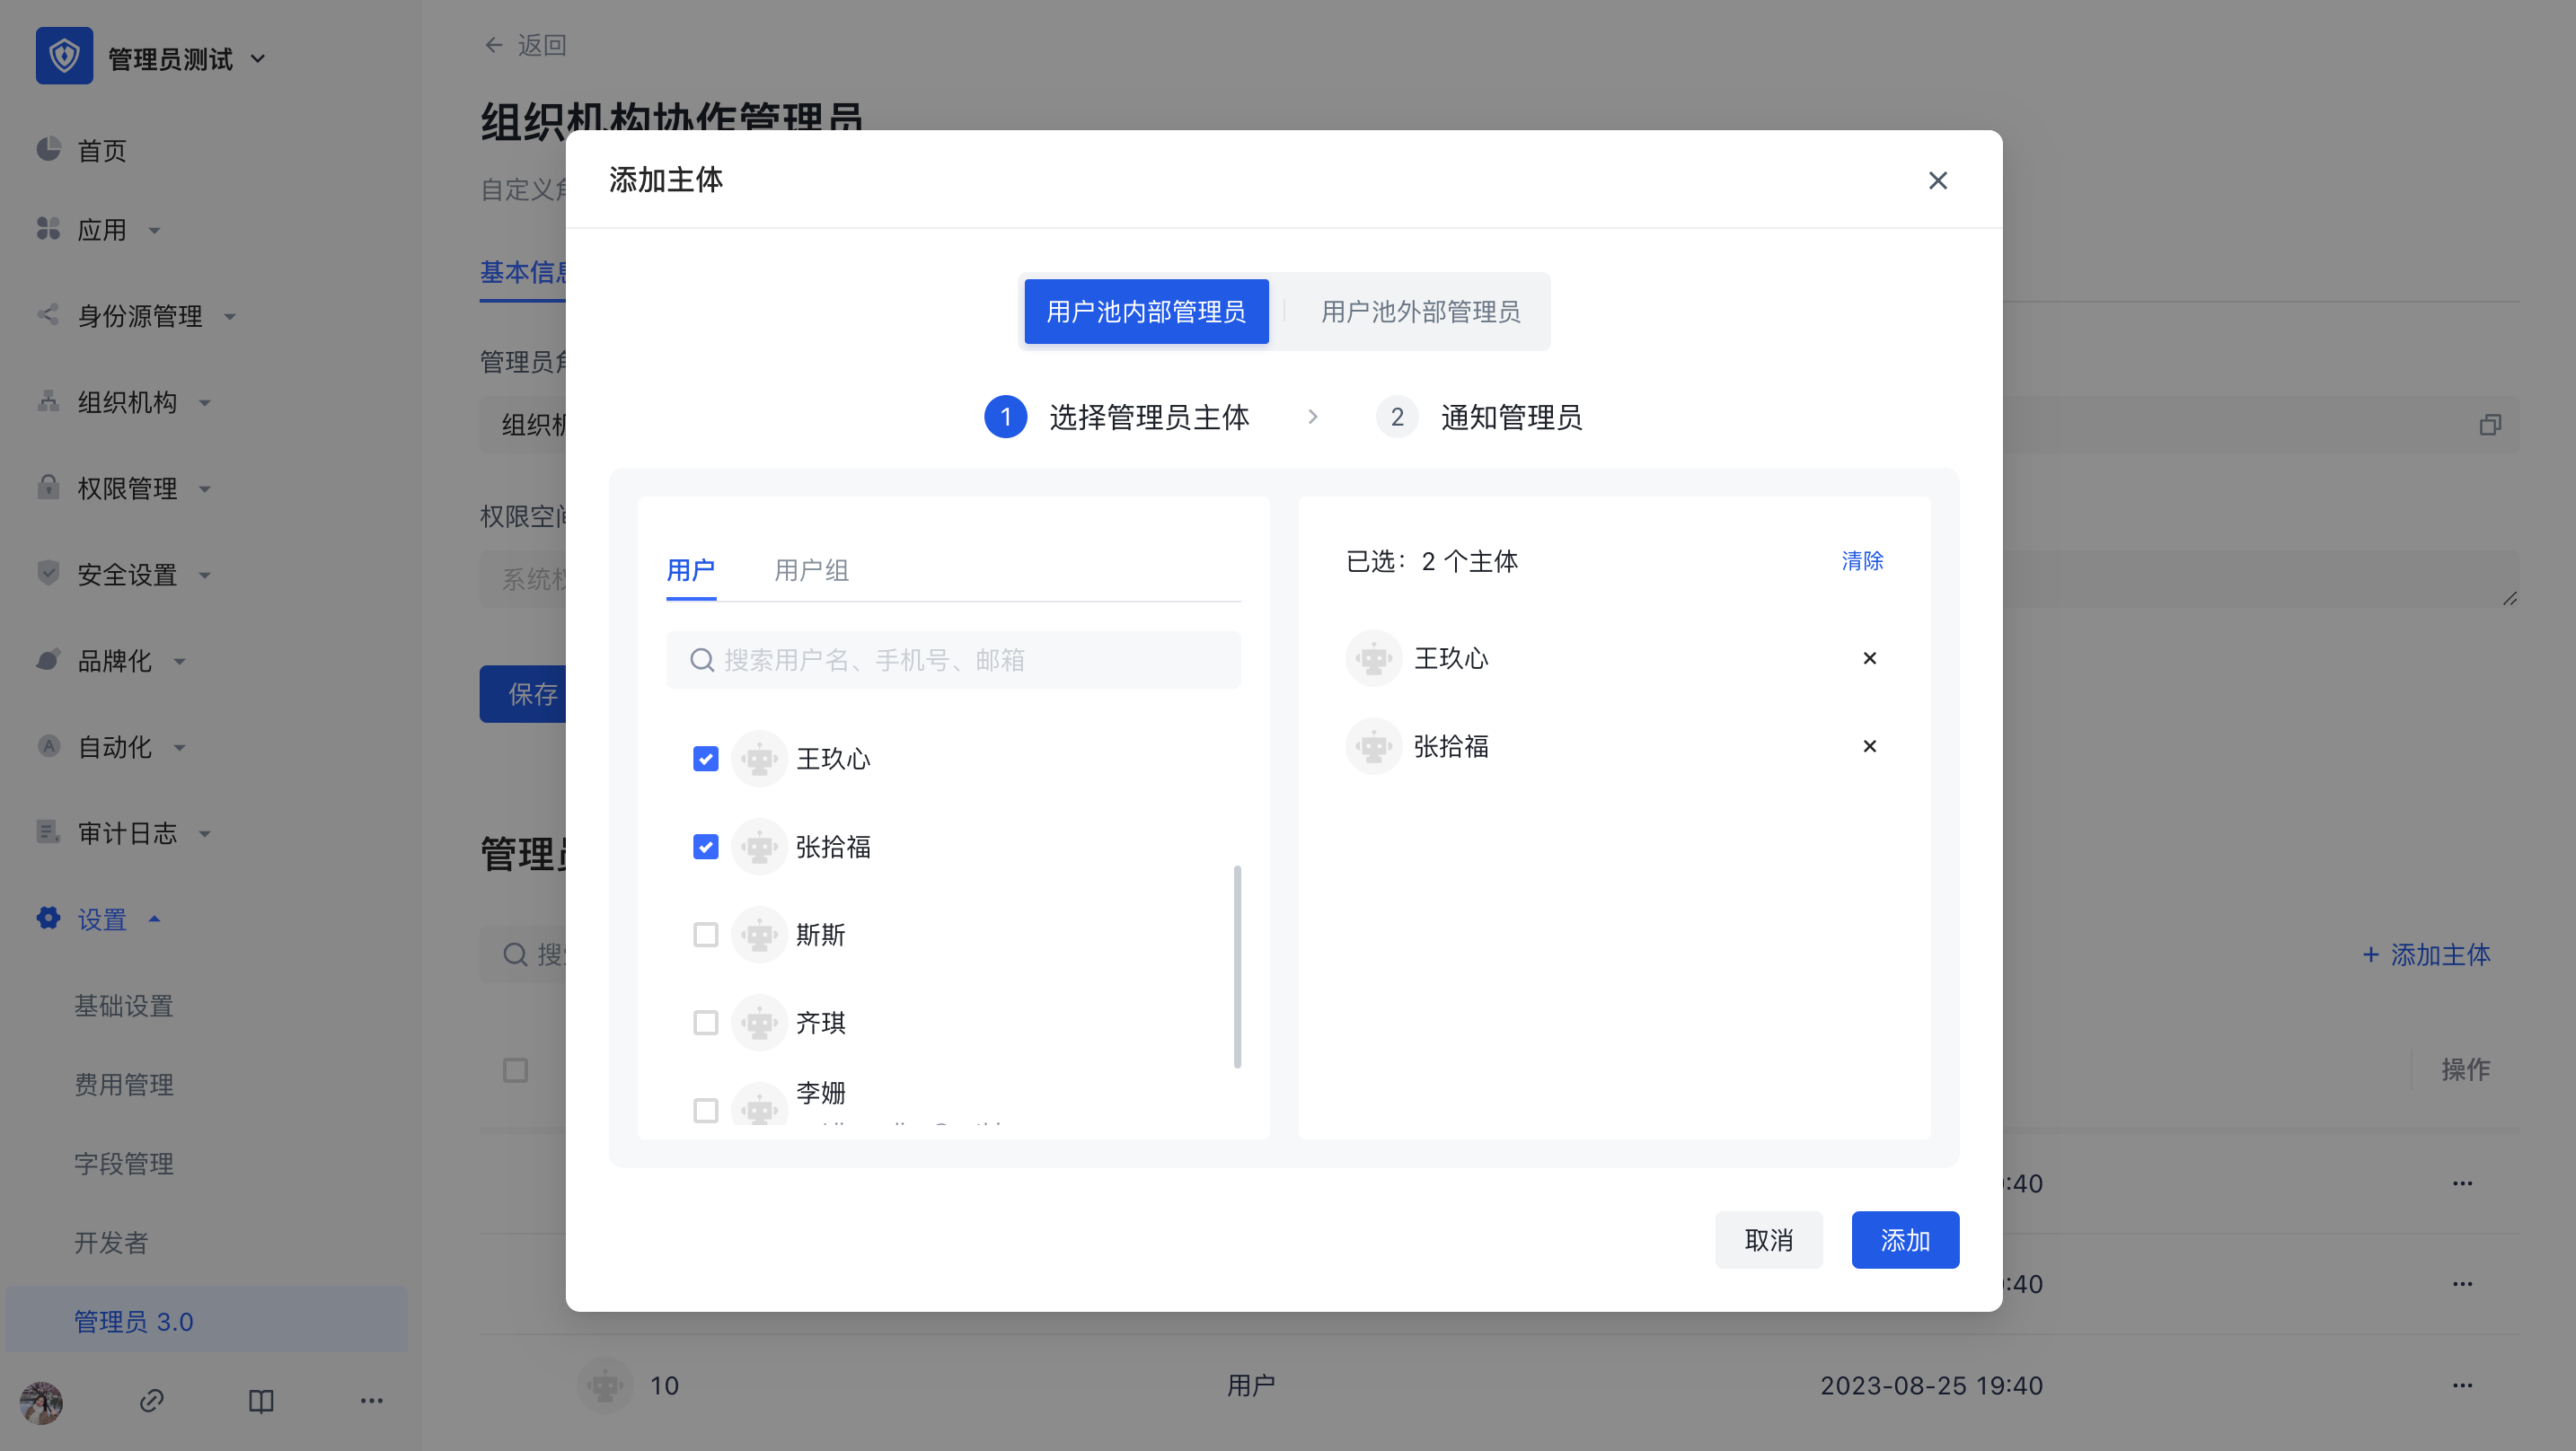Switch to the 用户组 tab

[x=811, y=570]
